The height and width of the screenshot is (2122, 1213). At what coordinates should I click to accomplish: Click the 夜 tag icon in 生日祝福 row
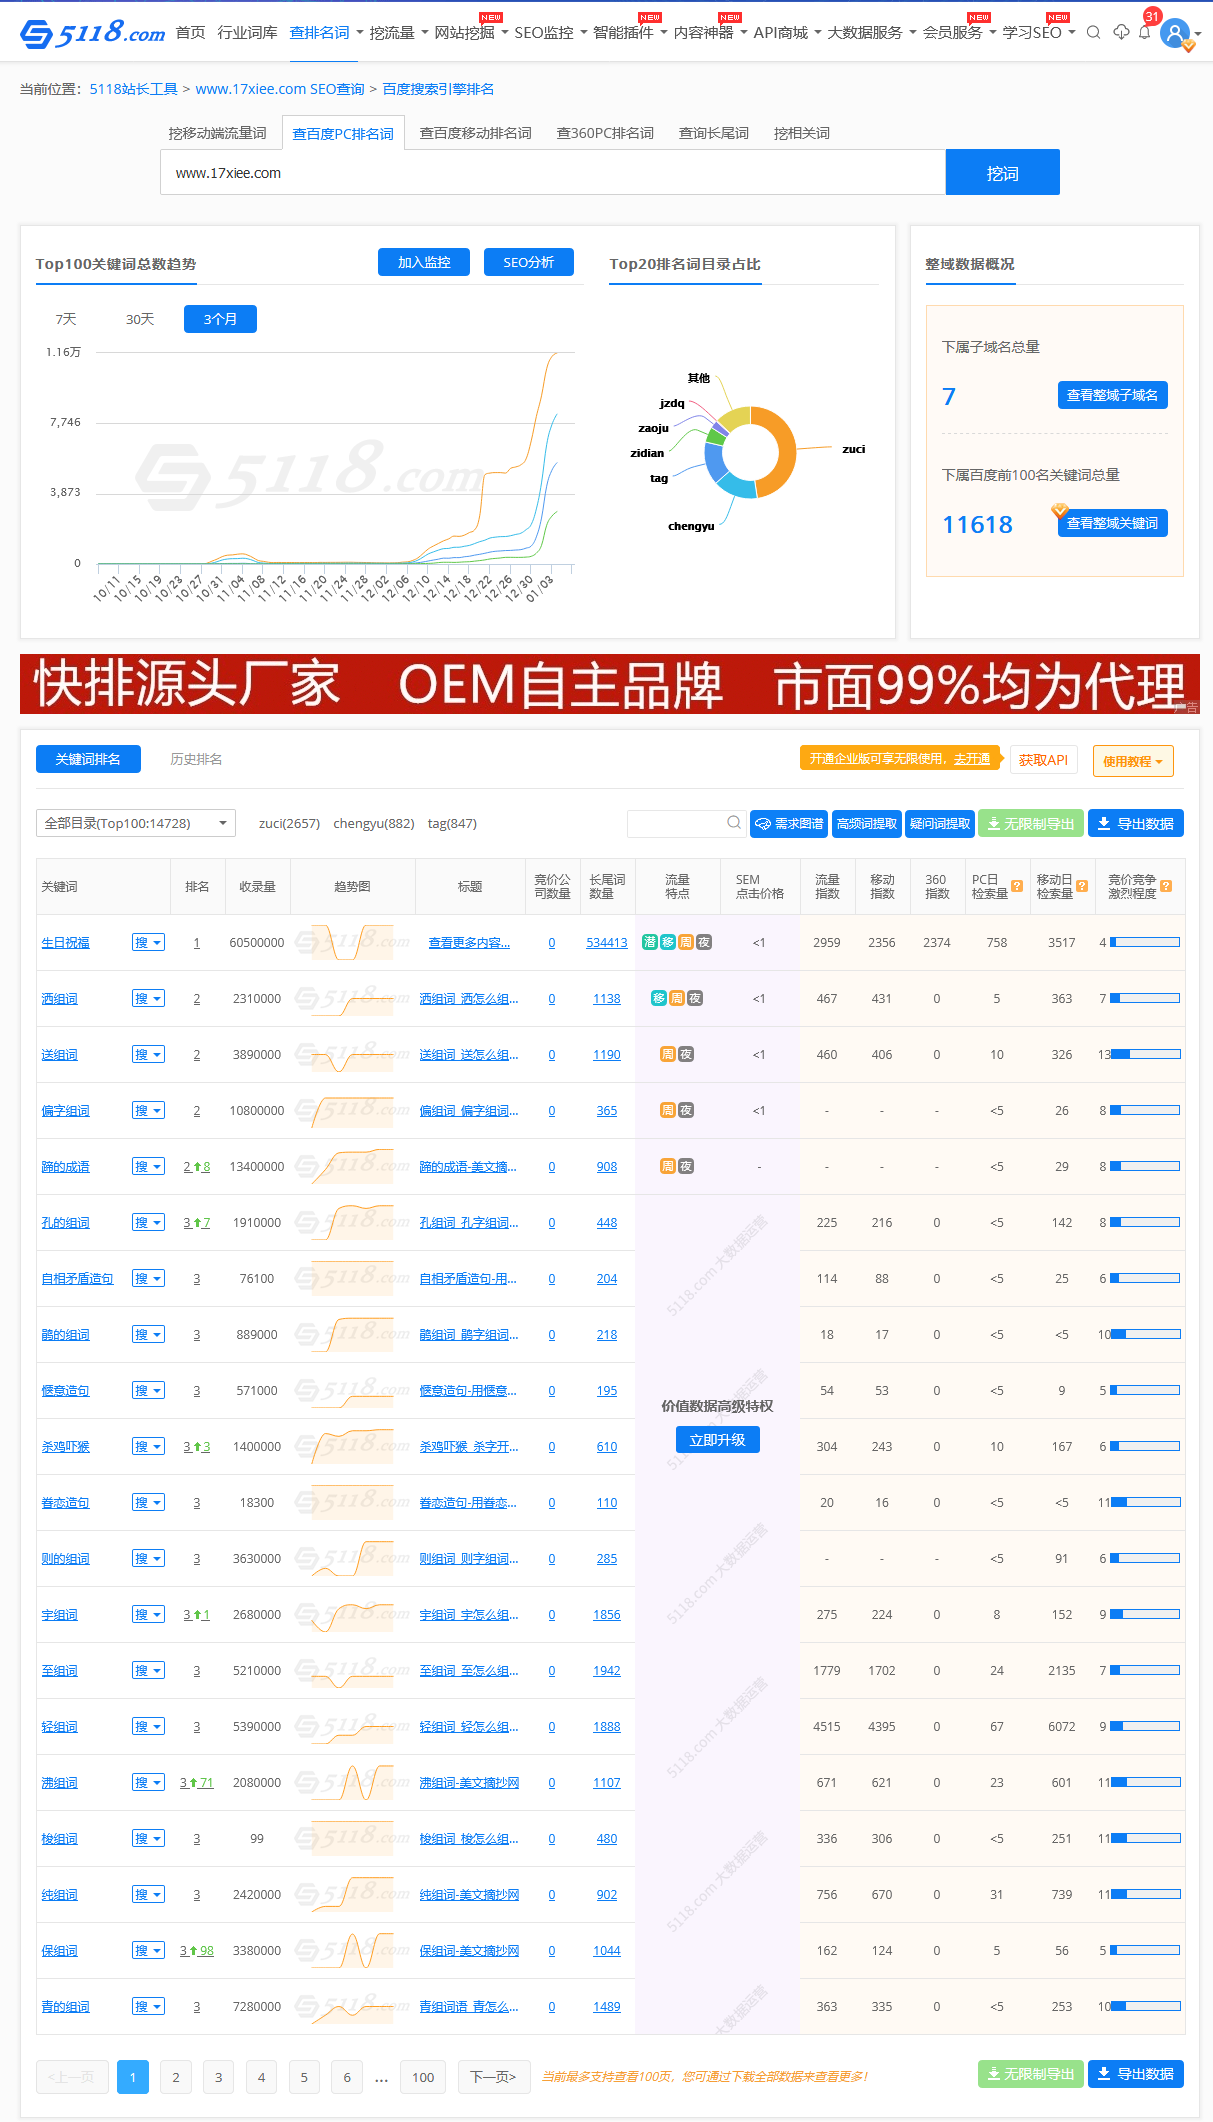(704, 942)
